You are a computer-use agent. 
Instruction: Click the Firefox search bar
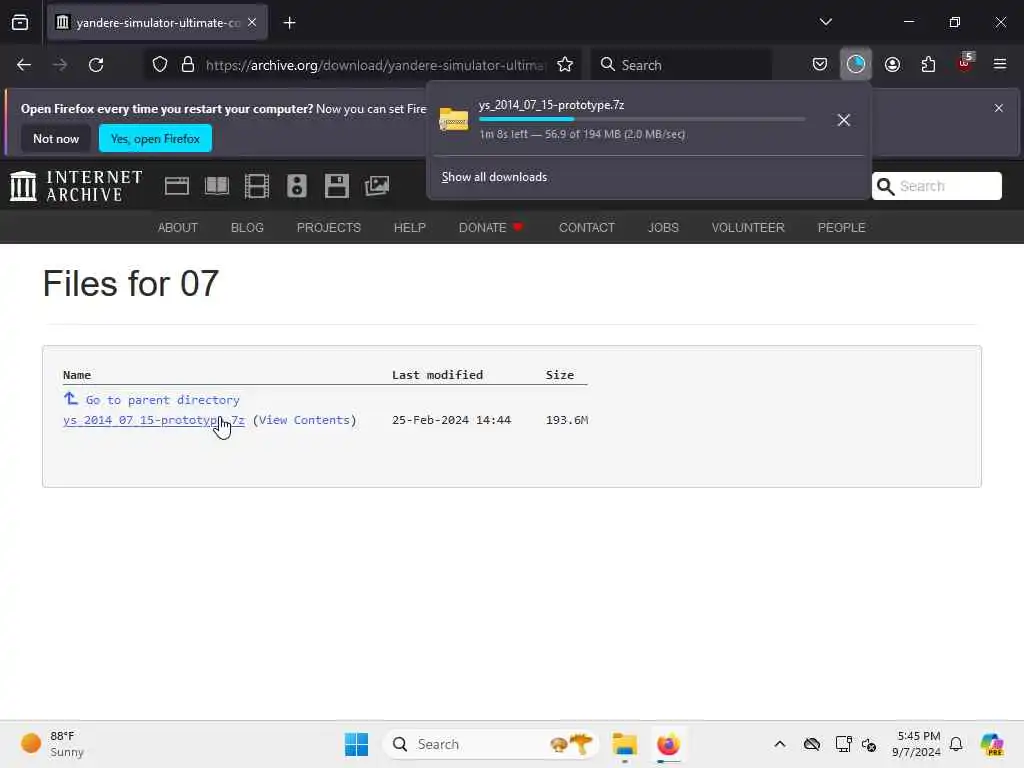coord(681,65)
